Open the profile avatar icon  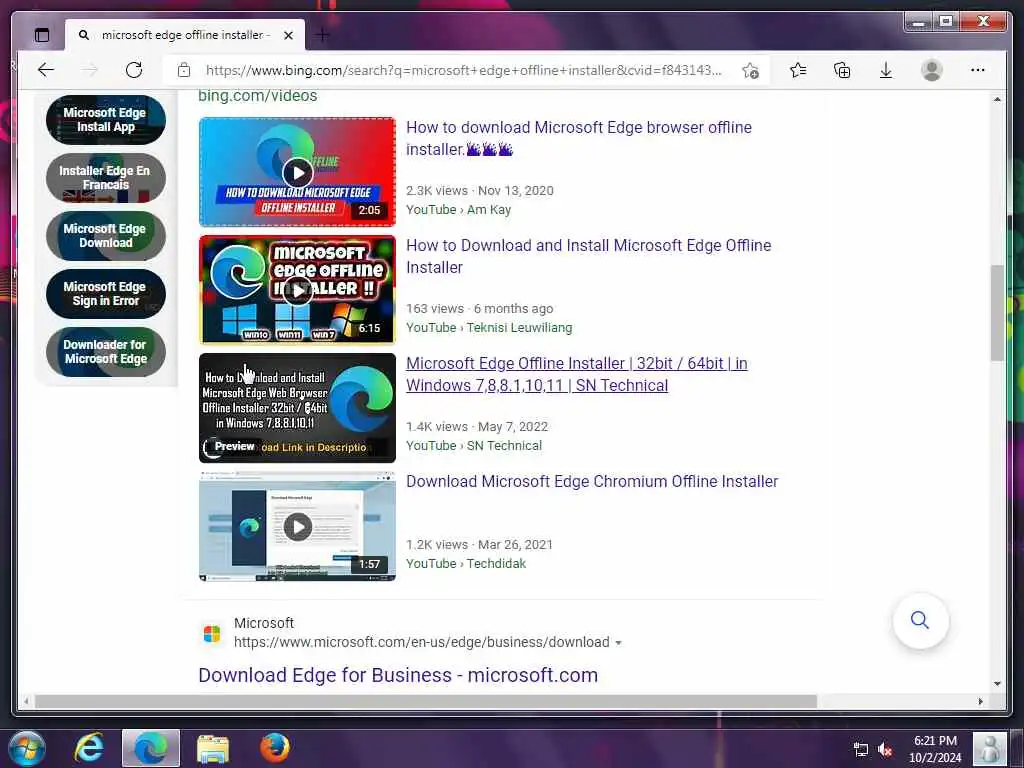click(931, 70)
